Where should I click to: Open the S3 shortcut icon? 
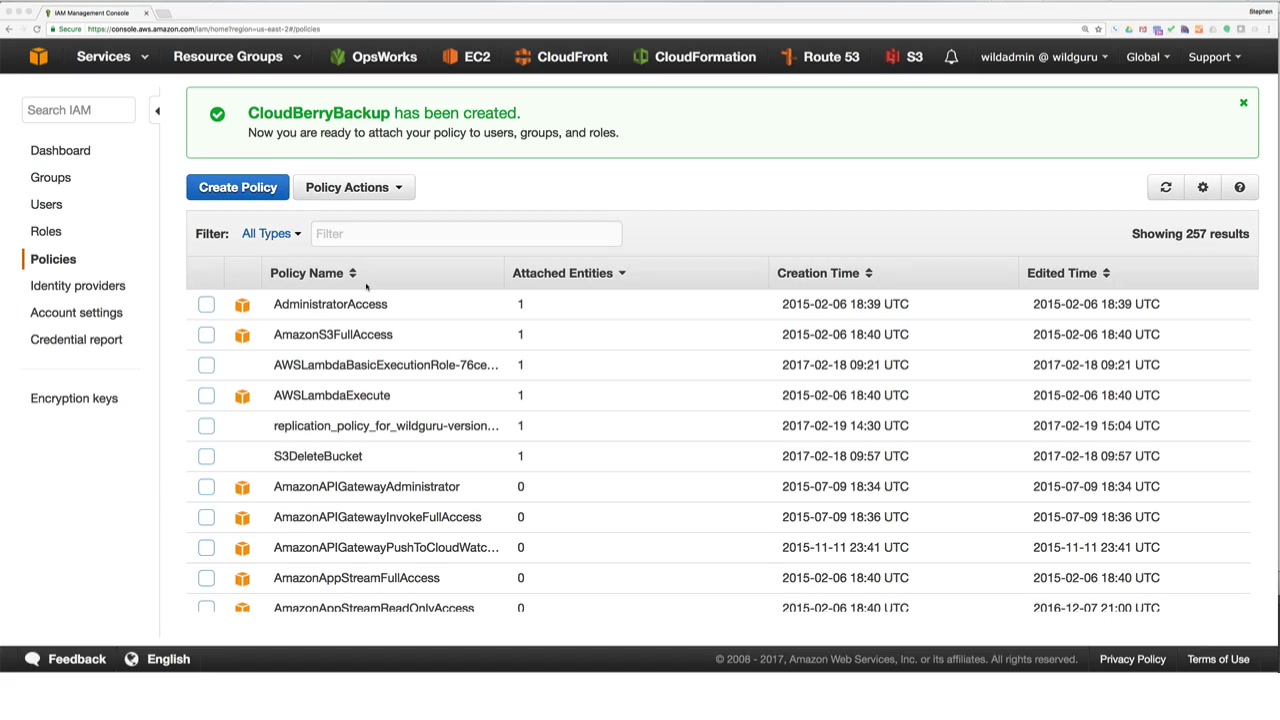(x=892, y=57)
